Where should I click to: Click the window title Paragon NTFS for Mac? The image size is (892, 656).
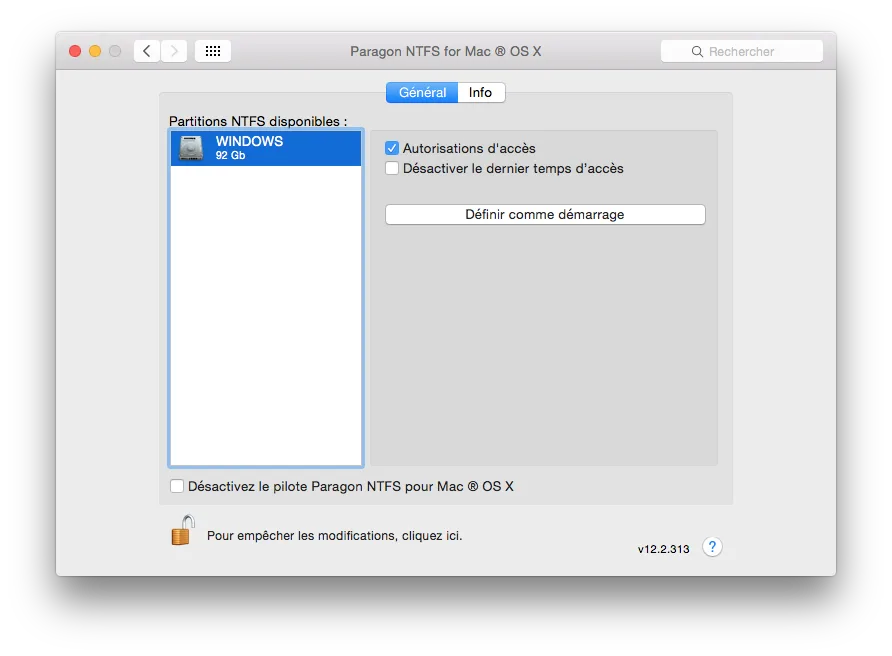pos(445,51)
